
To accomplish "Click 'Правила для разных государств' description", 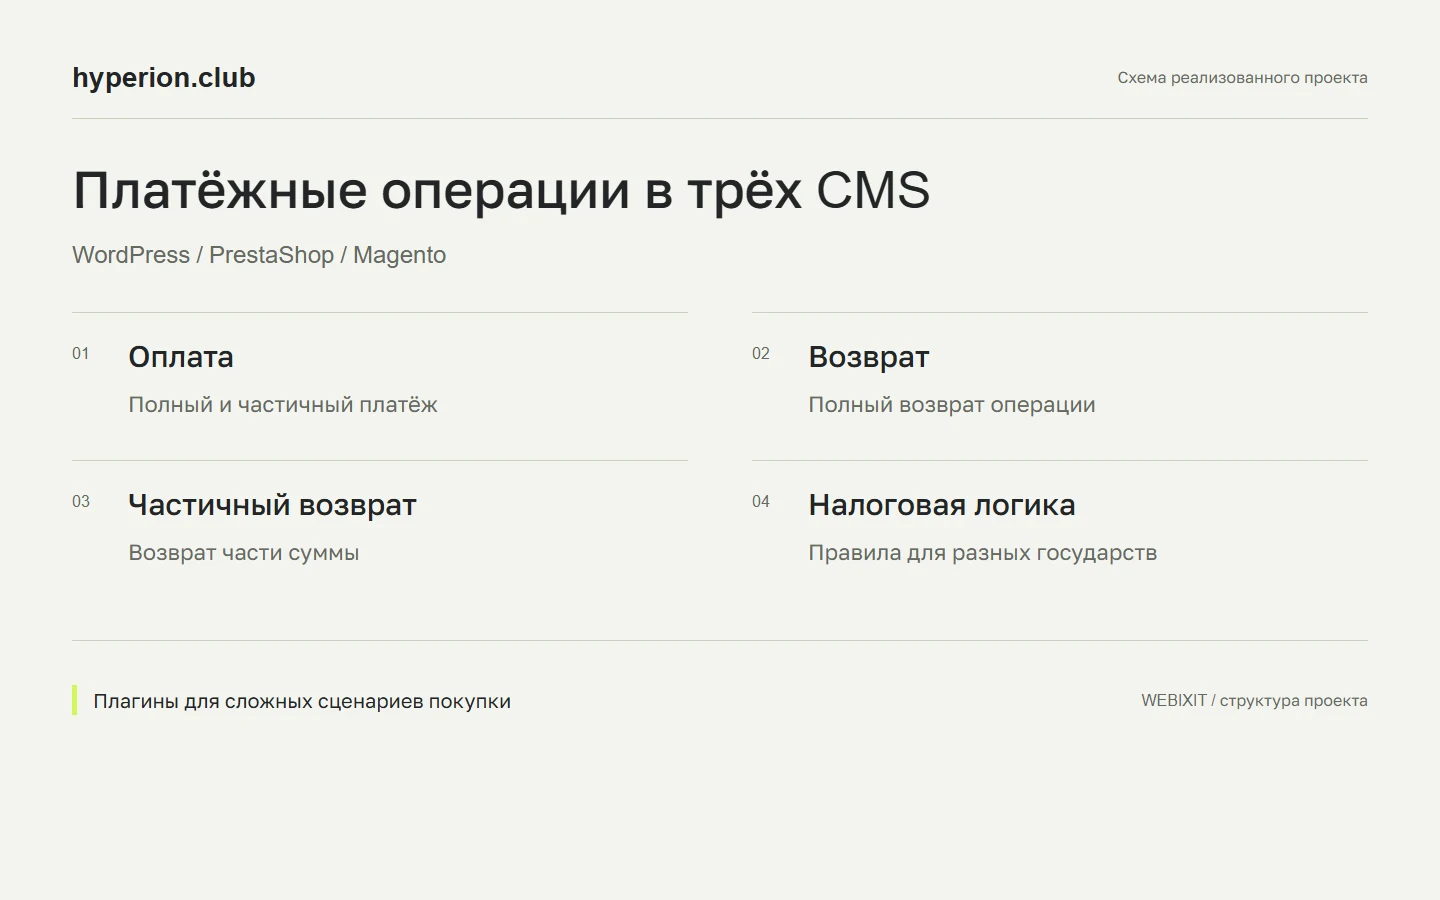I will [x=983, y=553].
